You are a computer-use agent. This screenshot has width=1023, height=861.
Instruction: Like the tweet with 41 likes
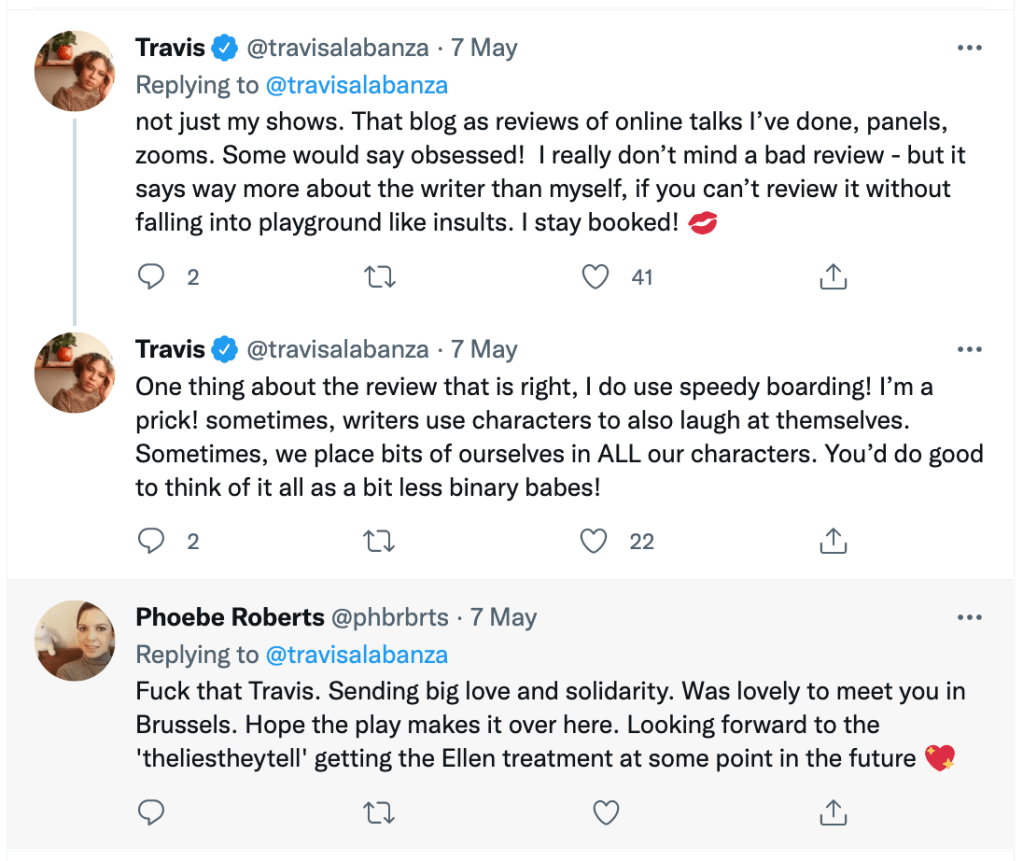pos(596,277)
